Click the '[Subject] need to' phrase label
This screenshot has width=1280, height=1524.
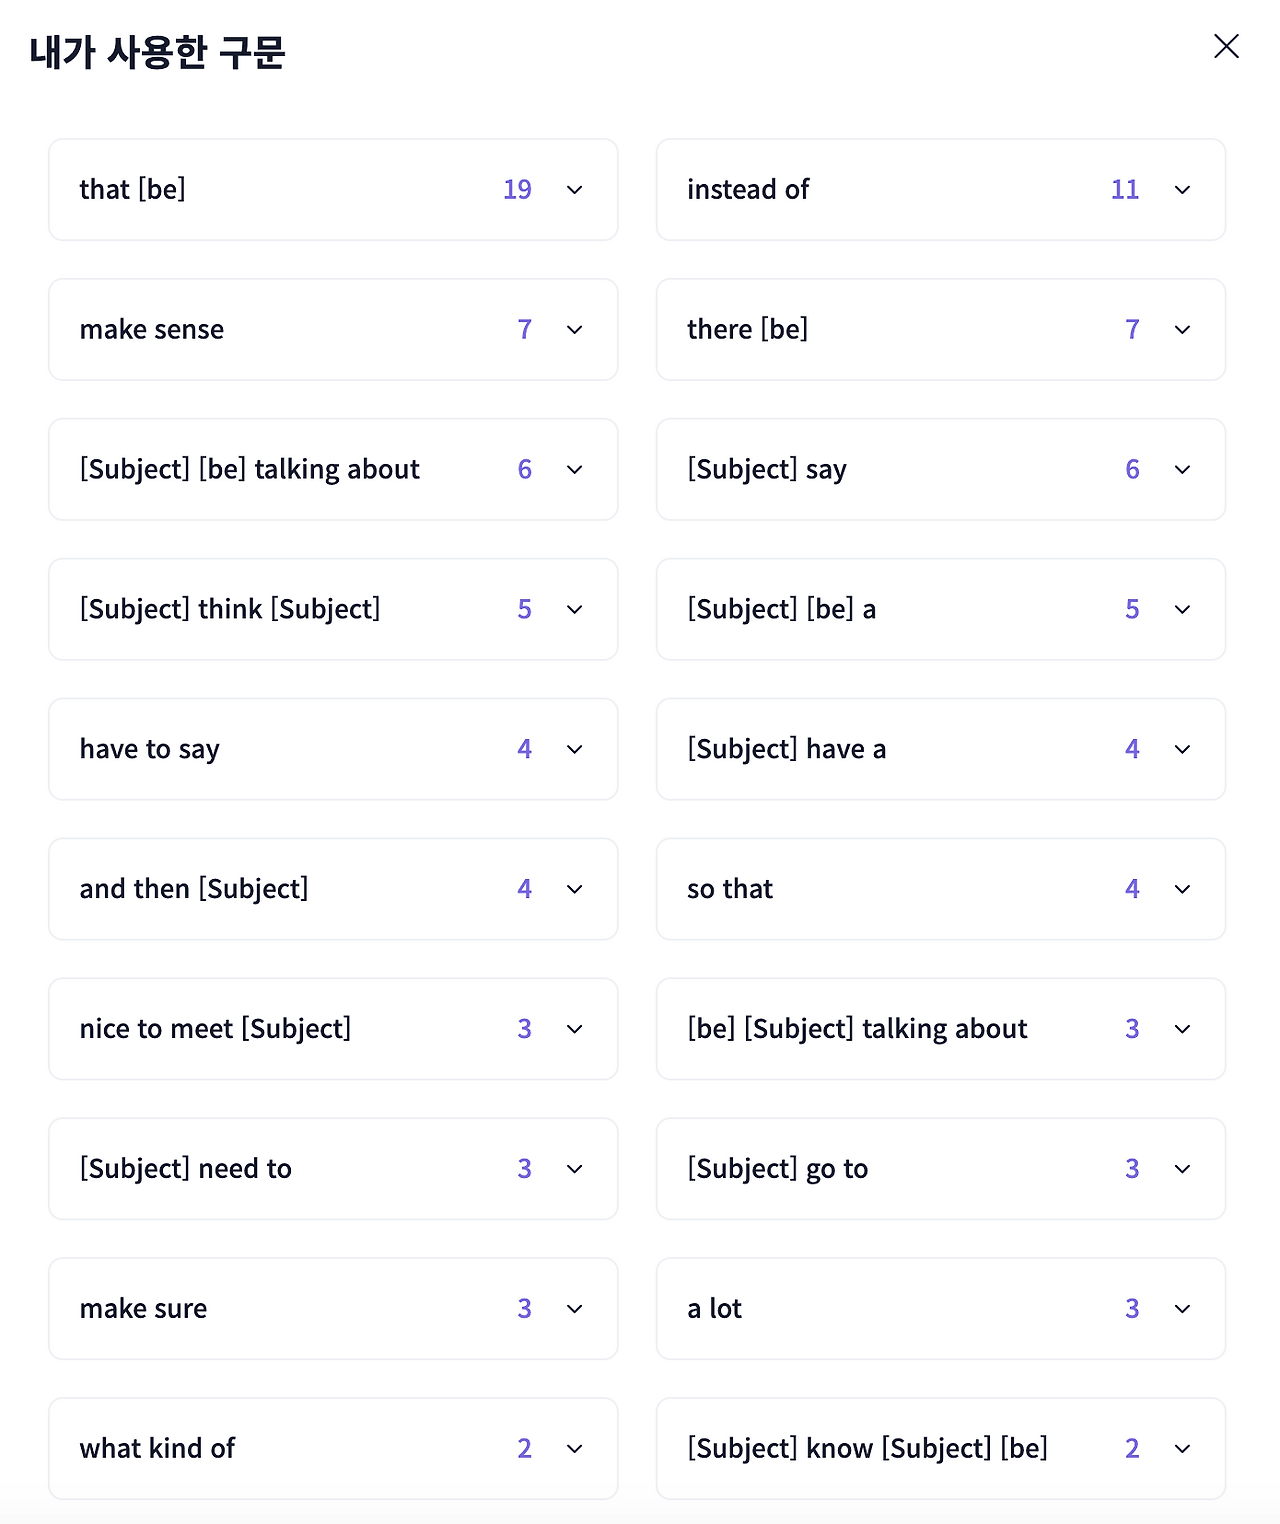[186, 1169]
